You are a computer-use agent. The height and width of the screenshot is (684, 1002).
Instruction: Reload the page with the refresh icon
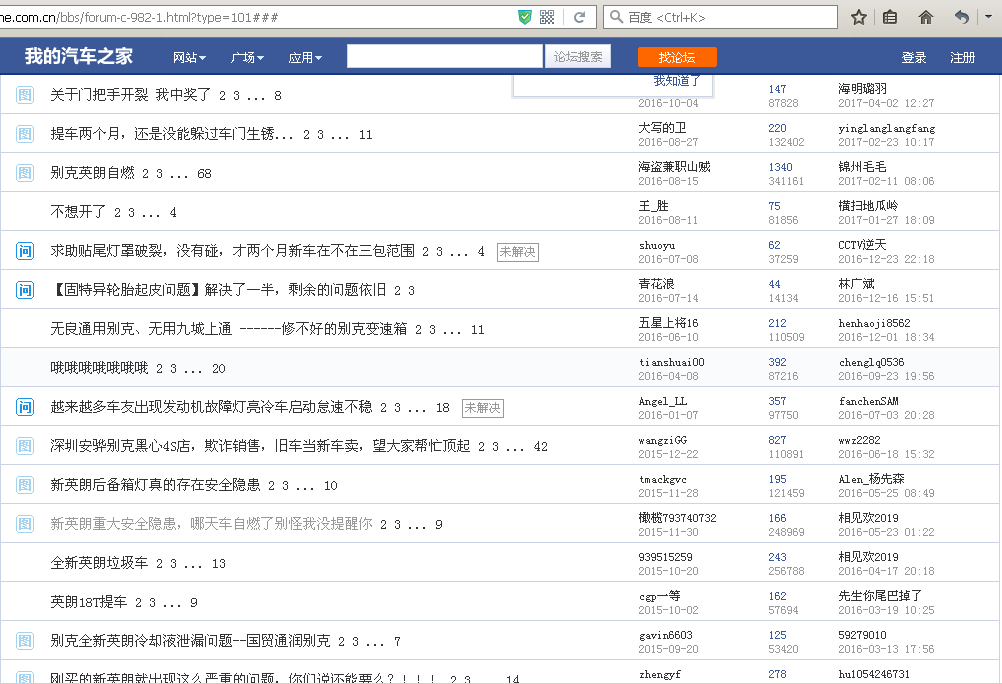point(579,17)
